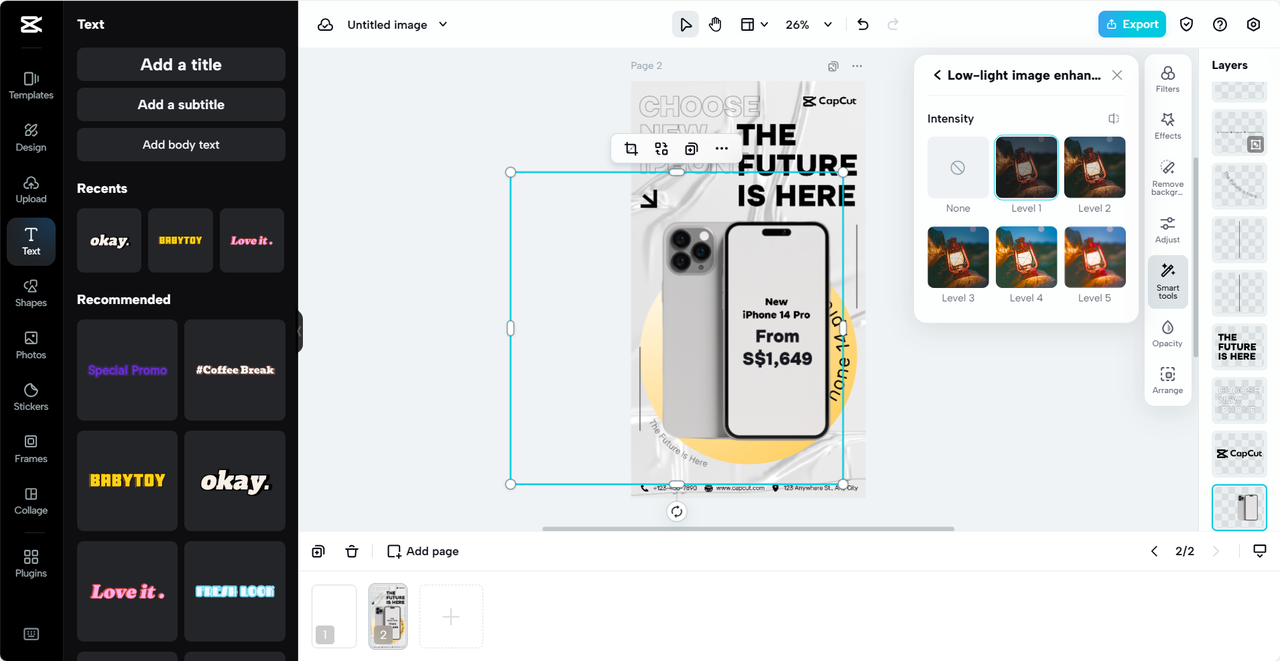Click Add page button
Screen dimensions: 1280x661
(423, 551)
